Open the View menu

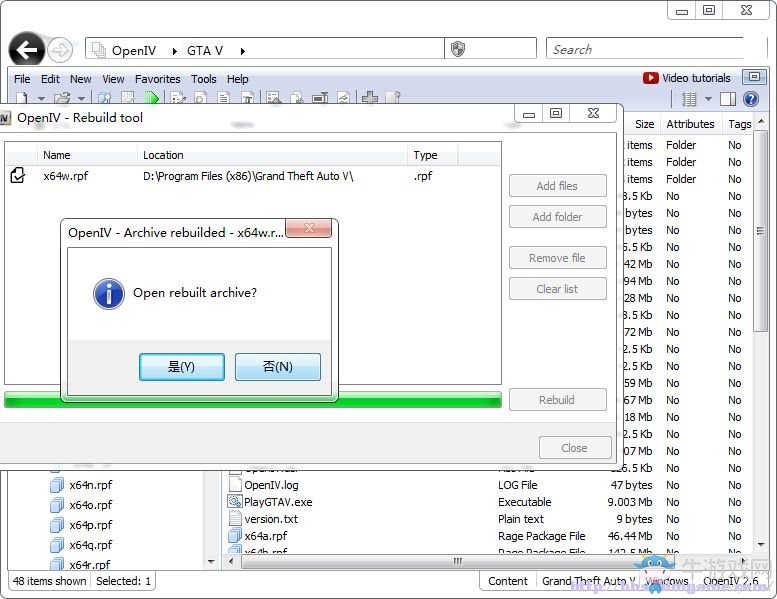coord(113,79)
